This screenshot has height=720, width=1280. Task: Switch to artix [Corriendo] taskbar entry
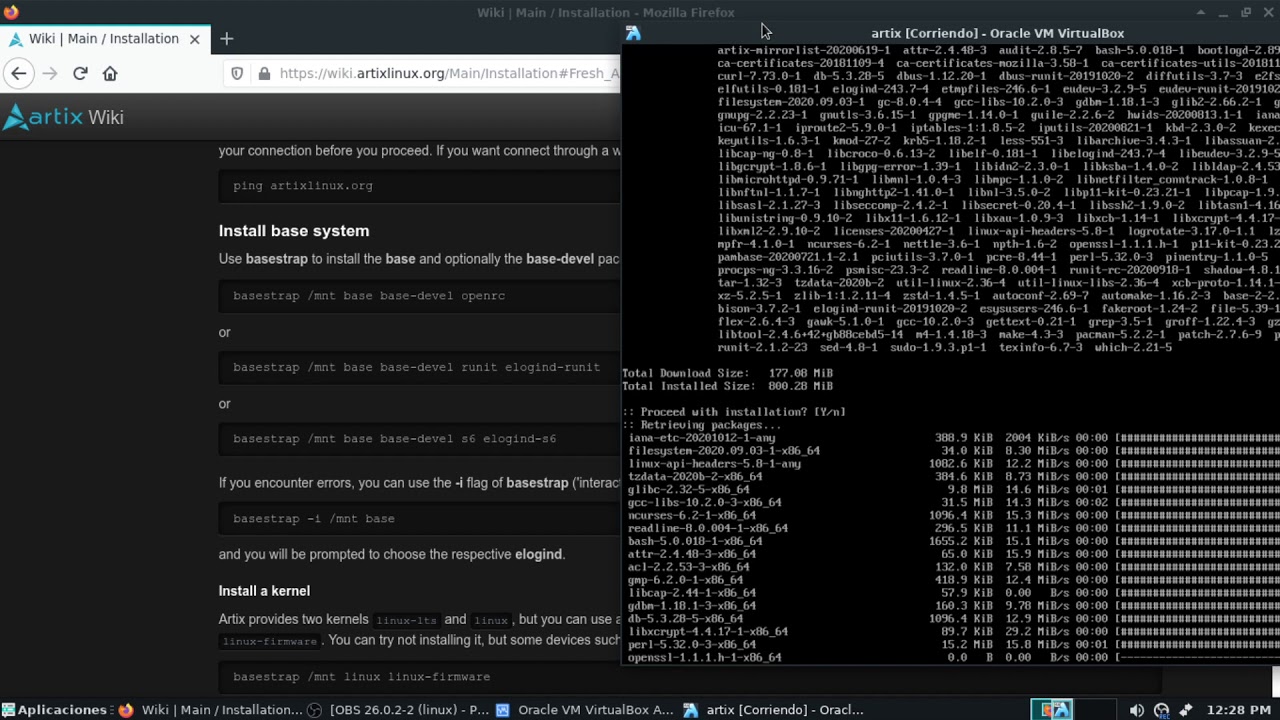773,710
